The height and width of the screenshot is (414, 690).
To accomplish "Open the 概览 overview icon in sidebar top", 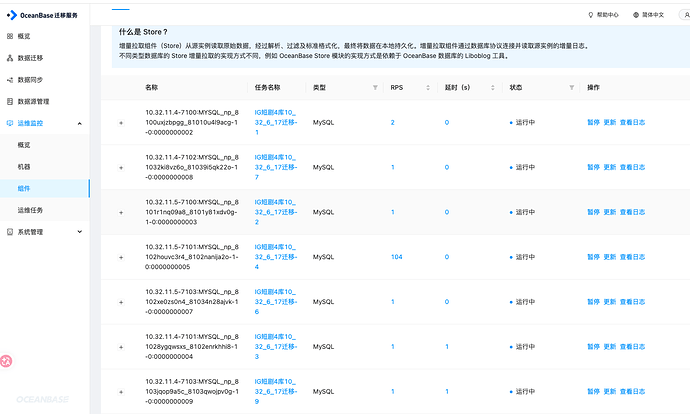I will tap(10, 36).
